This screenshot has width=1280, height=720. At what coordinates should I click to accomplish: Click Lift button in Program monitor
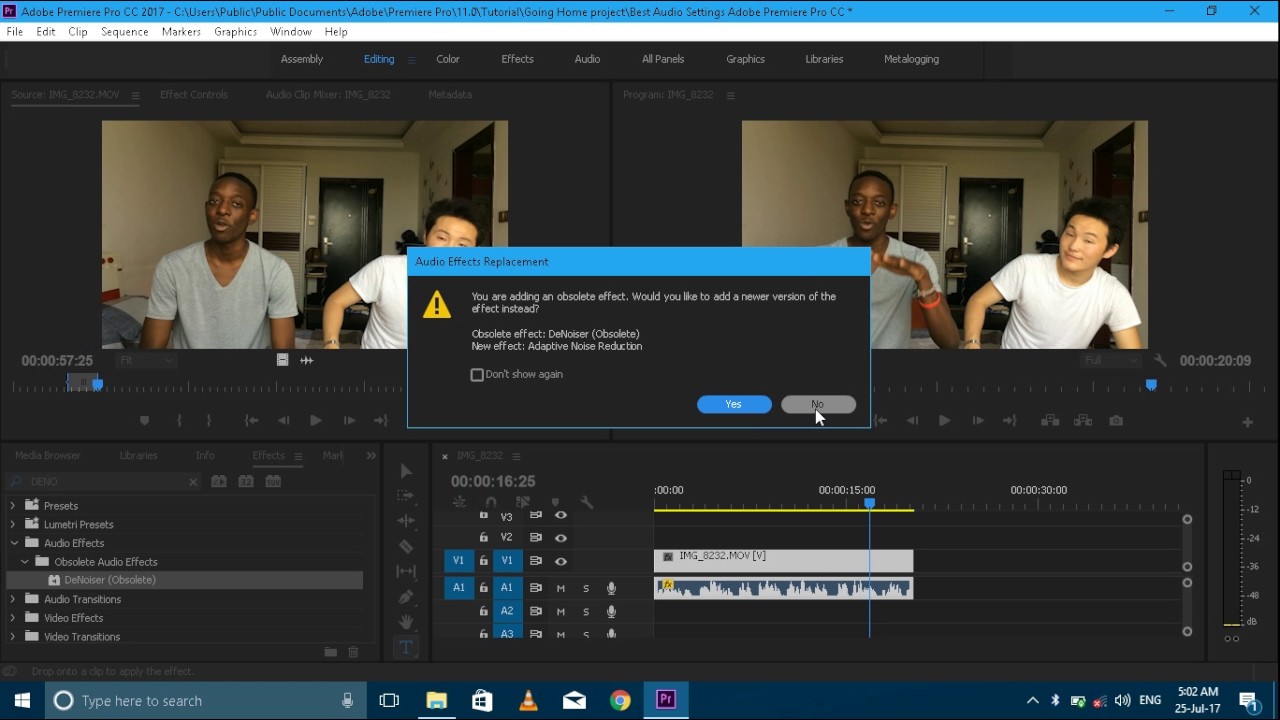pos(1050,421)
